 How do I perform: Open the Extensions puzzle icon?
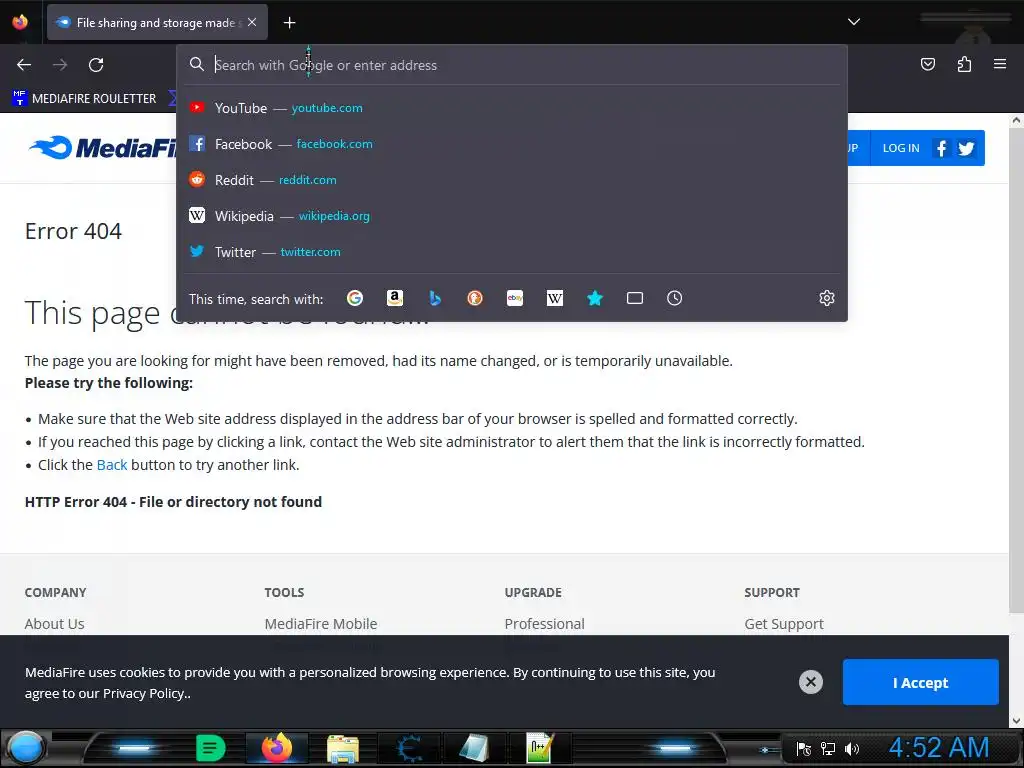[x=964, y=64]
